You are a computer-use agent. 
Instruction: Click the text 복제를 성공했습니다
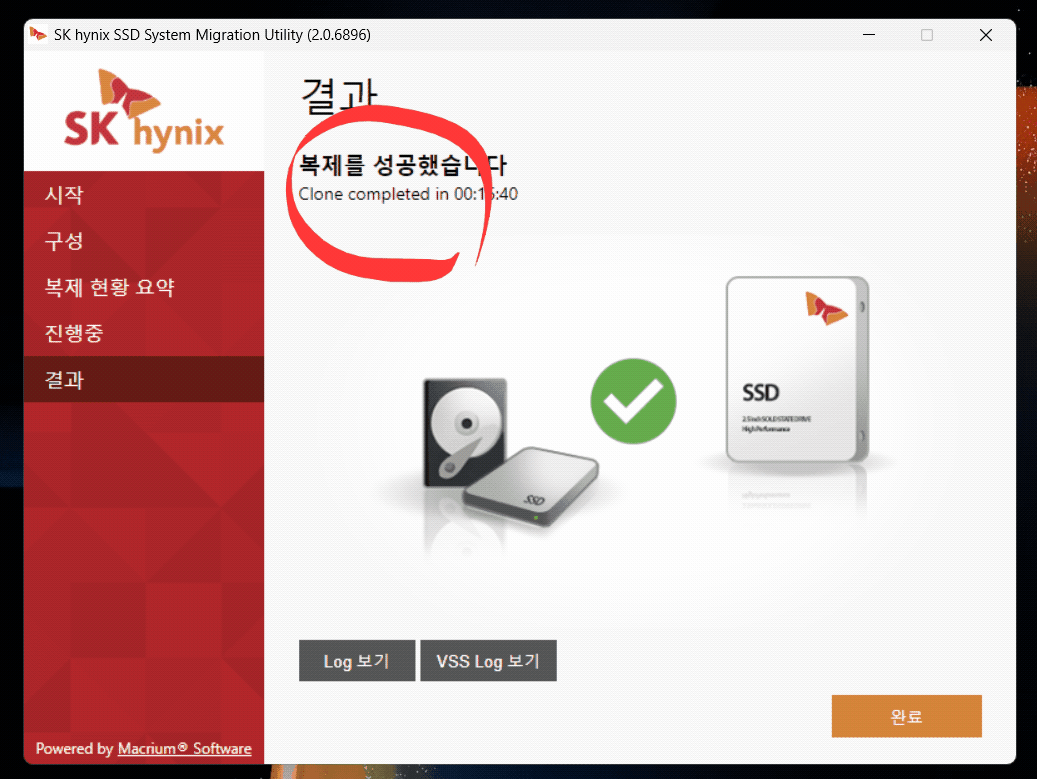[x=403, y=165]
